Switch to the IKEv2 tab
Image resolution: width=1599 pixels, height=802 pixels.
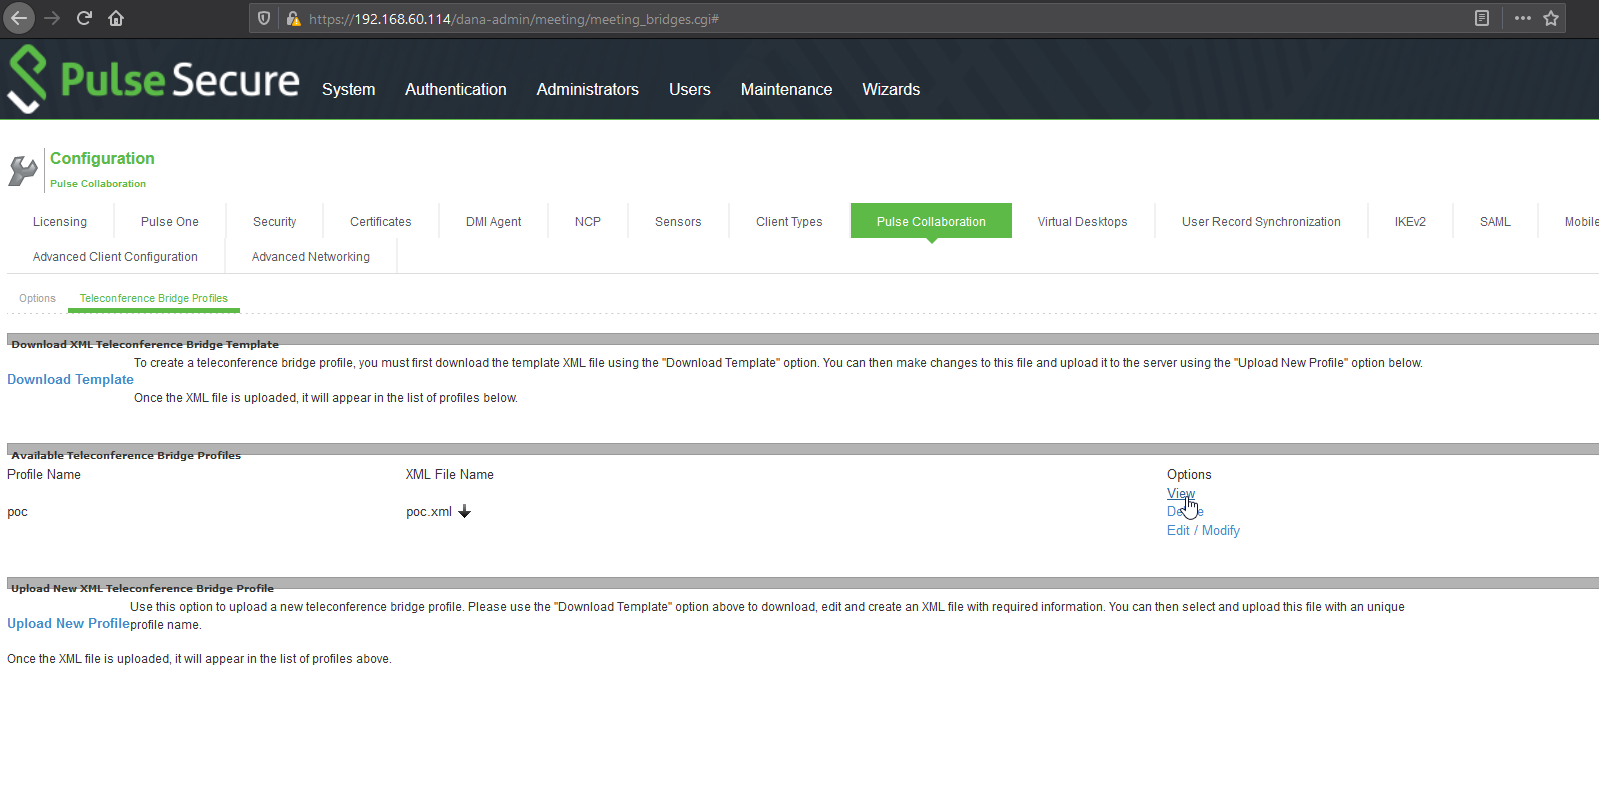coord(1410,221)
